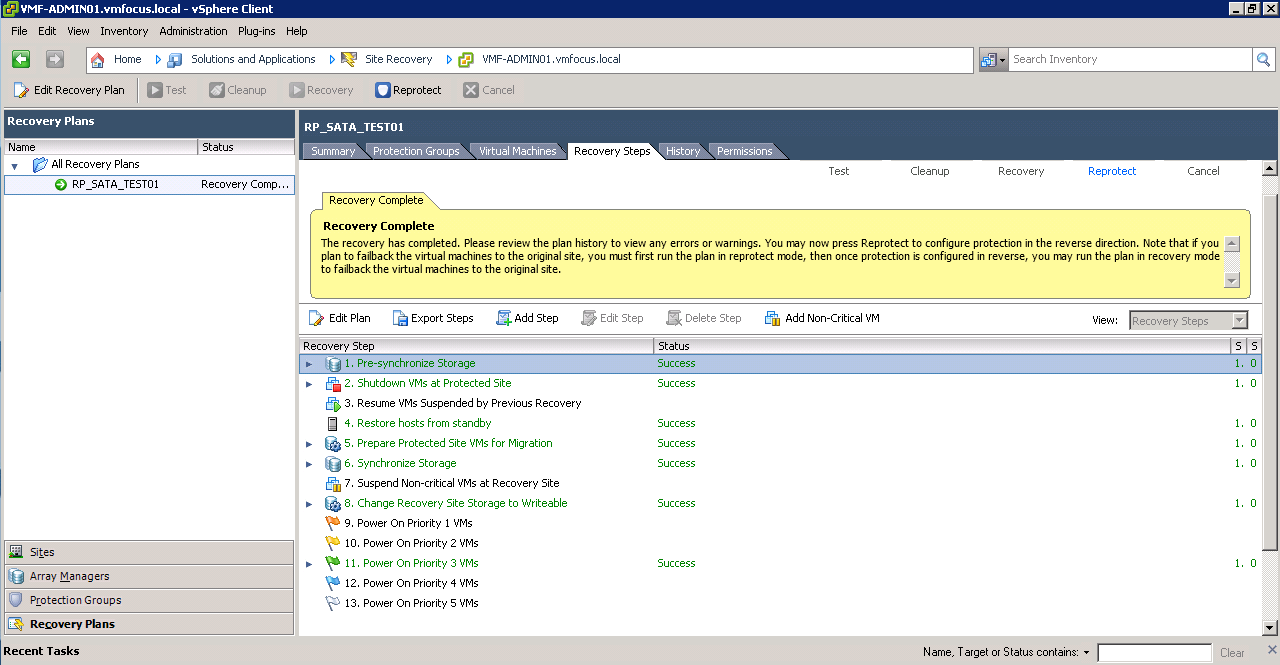The height and width of the screenshot is (665, 1280).
Task: Click the Reprotect link in steps header
Action: point(1112,171)
